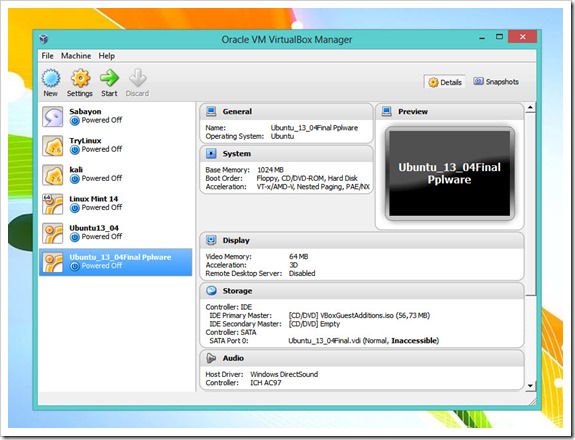This screenshot has height=440, width=575.
Task: Click the details pane scrollbar thumb
Action: click(x=530, y=204)
